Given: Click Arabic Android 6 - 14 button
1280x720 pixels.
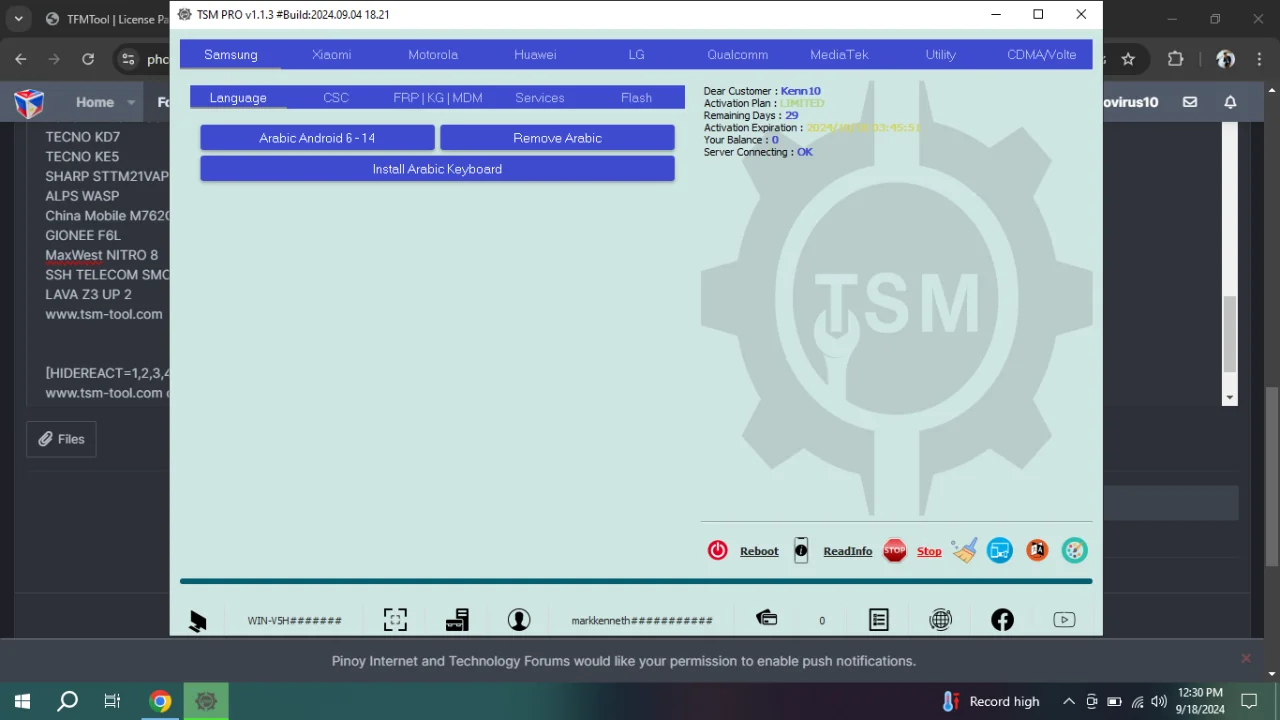Looking at the screenshot, I should [317, 138].
